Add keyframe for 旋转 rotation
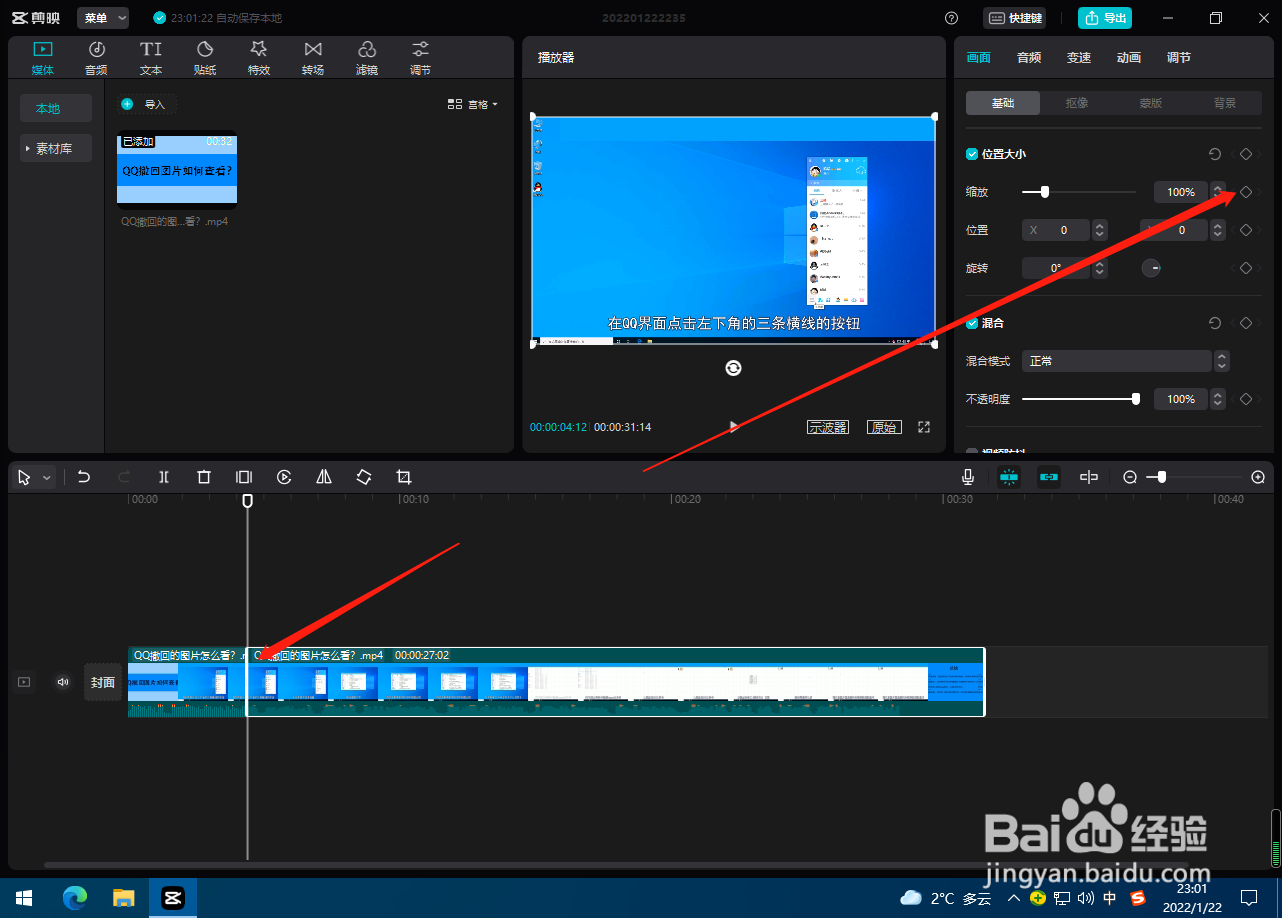 pyautogui.click(x=1246, y=268)
